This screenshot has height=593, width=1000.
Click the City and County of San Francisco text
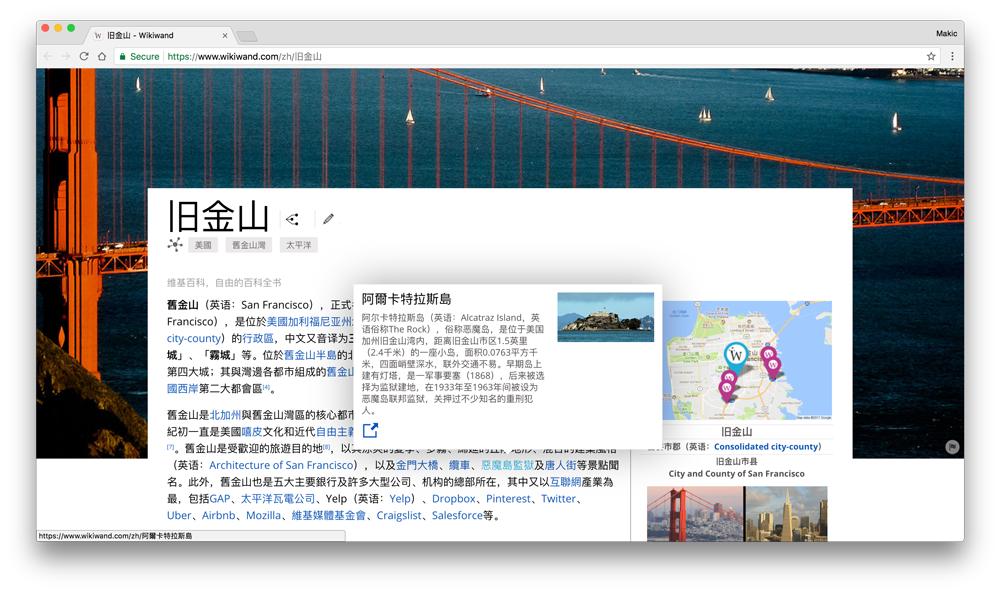736,474
